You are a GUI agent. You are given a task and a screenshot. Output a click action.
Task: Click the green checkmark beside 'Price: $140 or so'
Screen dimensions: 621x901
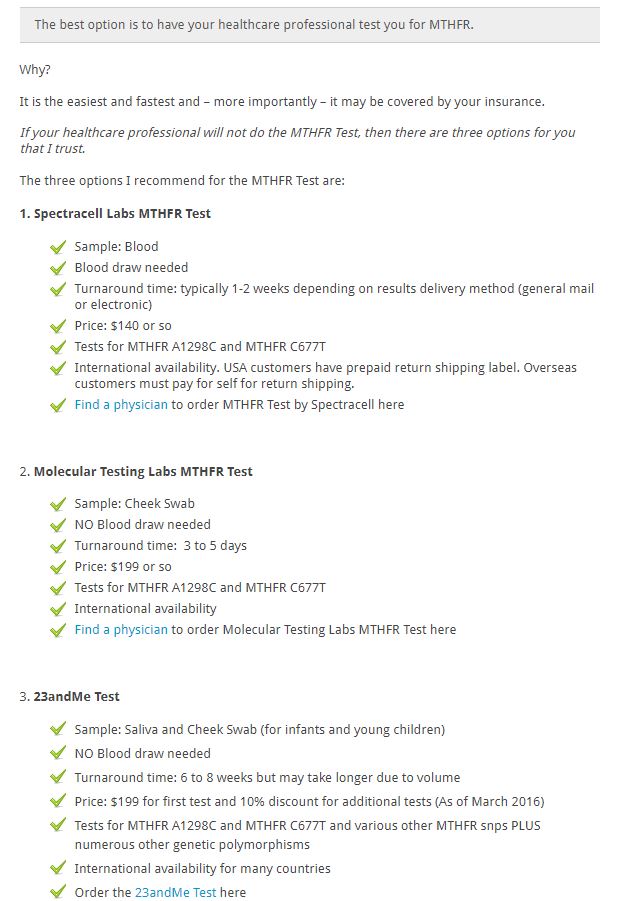click(x=57, y=327)
